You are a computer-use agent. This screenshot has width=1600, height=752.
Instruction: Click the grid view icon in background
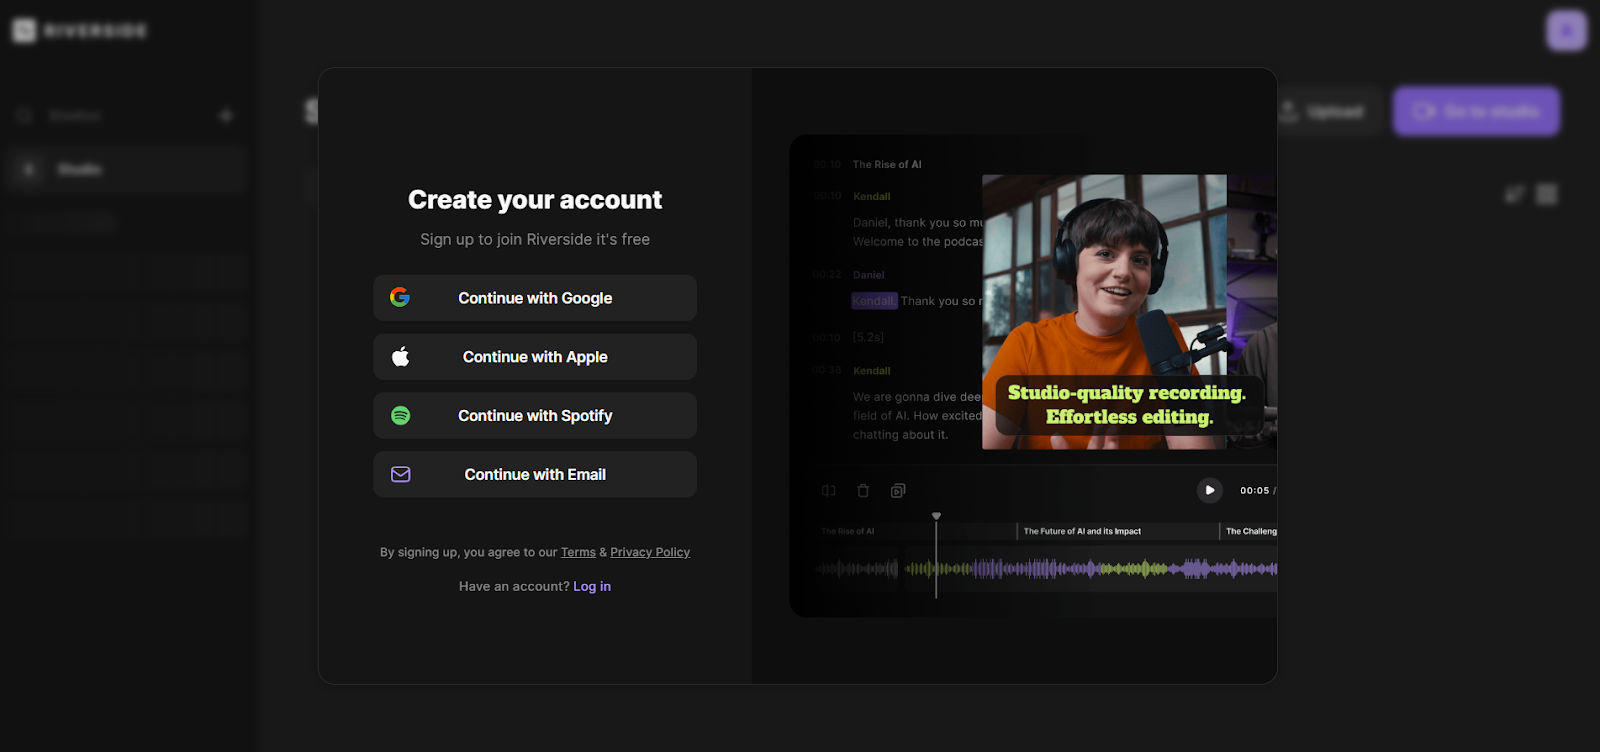(1547, 194)
